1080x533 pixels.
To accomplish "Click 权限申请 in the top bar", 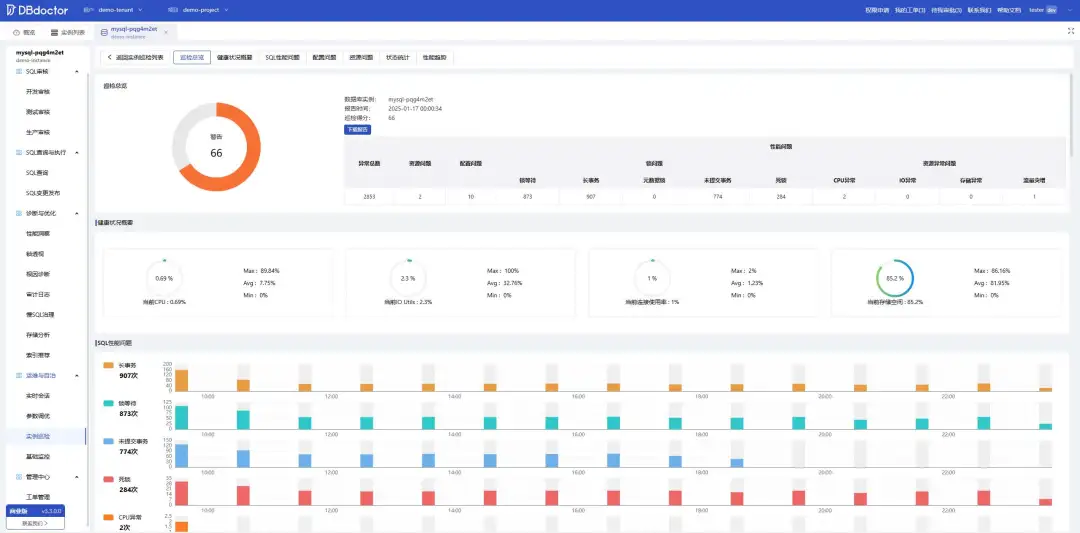I will click(877, 10).
